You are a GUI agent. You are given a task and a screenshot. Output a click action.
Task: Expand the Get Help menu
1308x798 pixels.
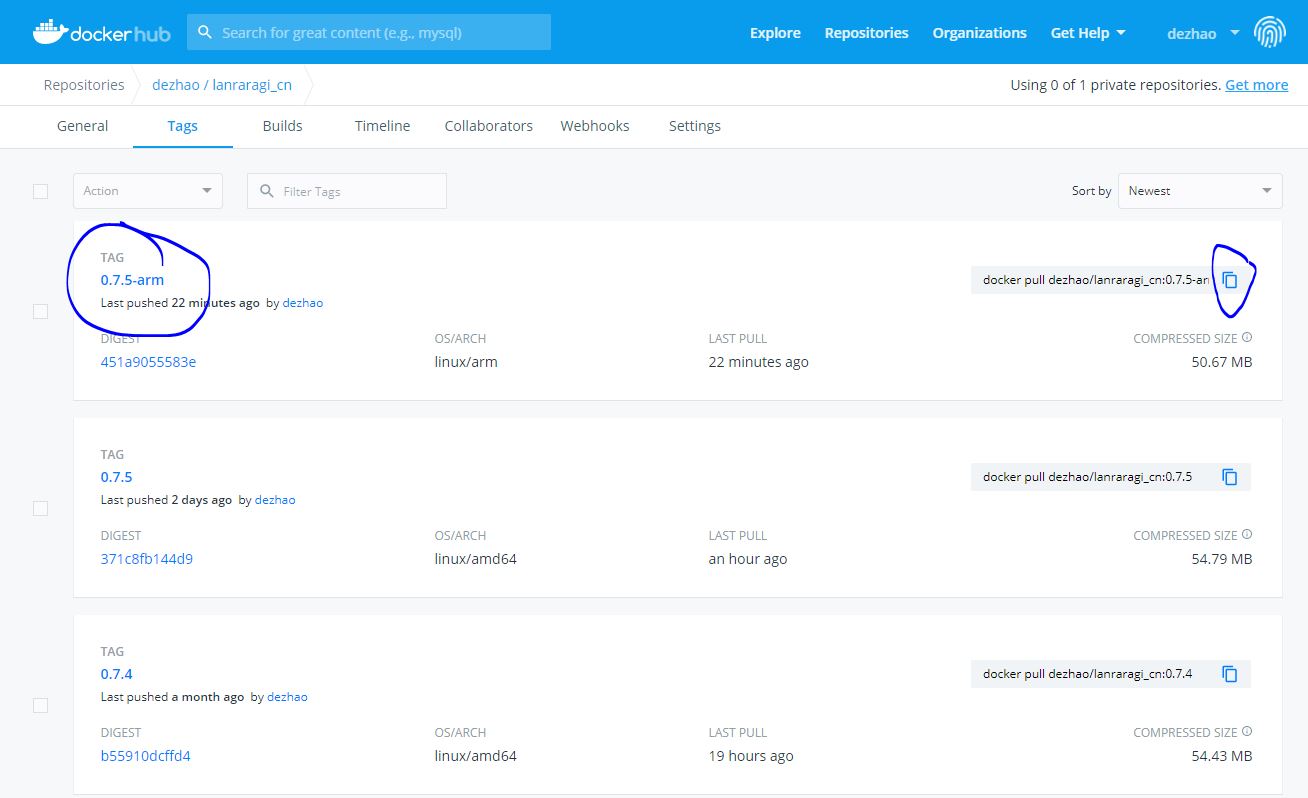1088,33
